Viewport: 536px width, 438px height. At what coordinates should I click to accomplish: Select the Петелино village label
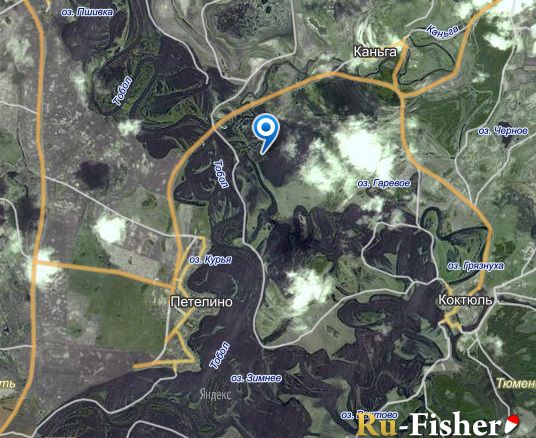[201, 302]
